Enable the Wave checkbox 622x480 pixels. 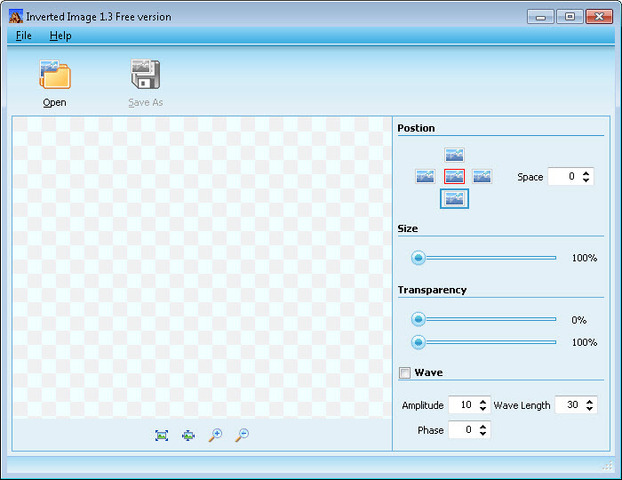coord(405,373)
